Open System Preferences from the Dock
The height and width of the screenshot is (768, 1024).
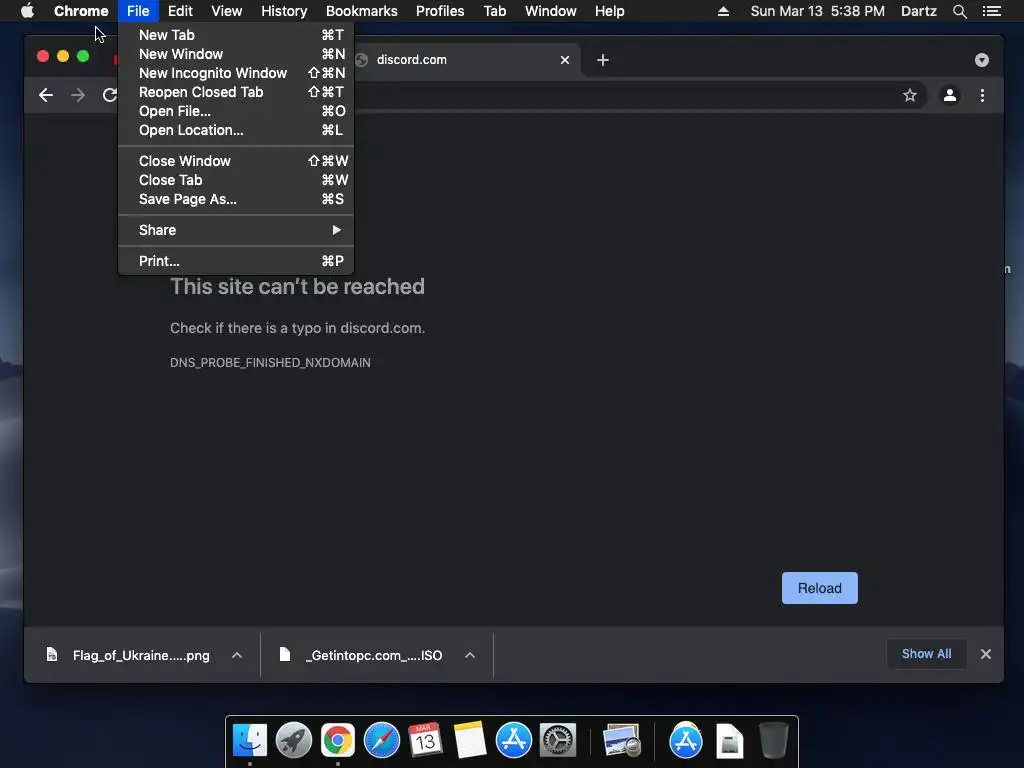(x=557, y=741)
